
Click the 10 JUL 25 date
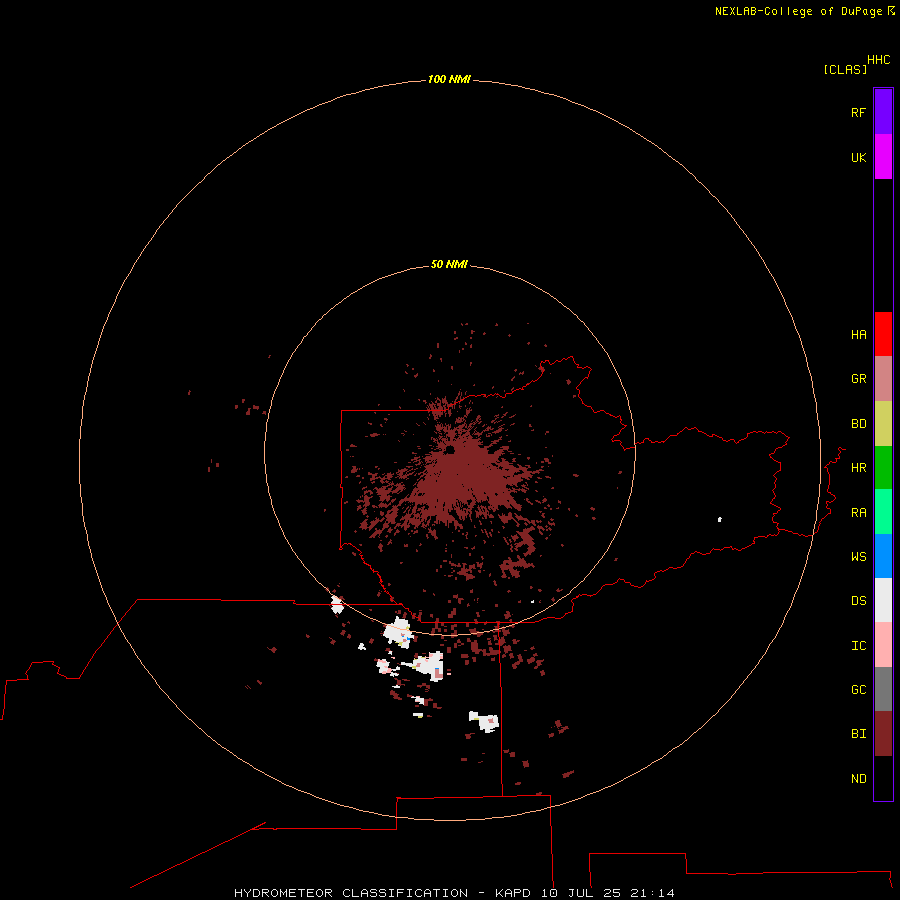581,893
